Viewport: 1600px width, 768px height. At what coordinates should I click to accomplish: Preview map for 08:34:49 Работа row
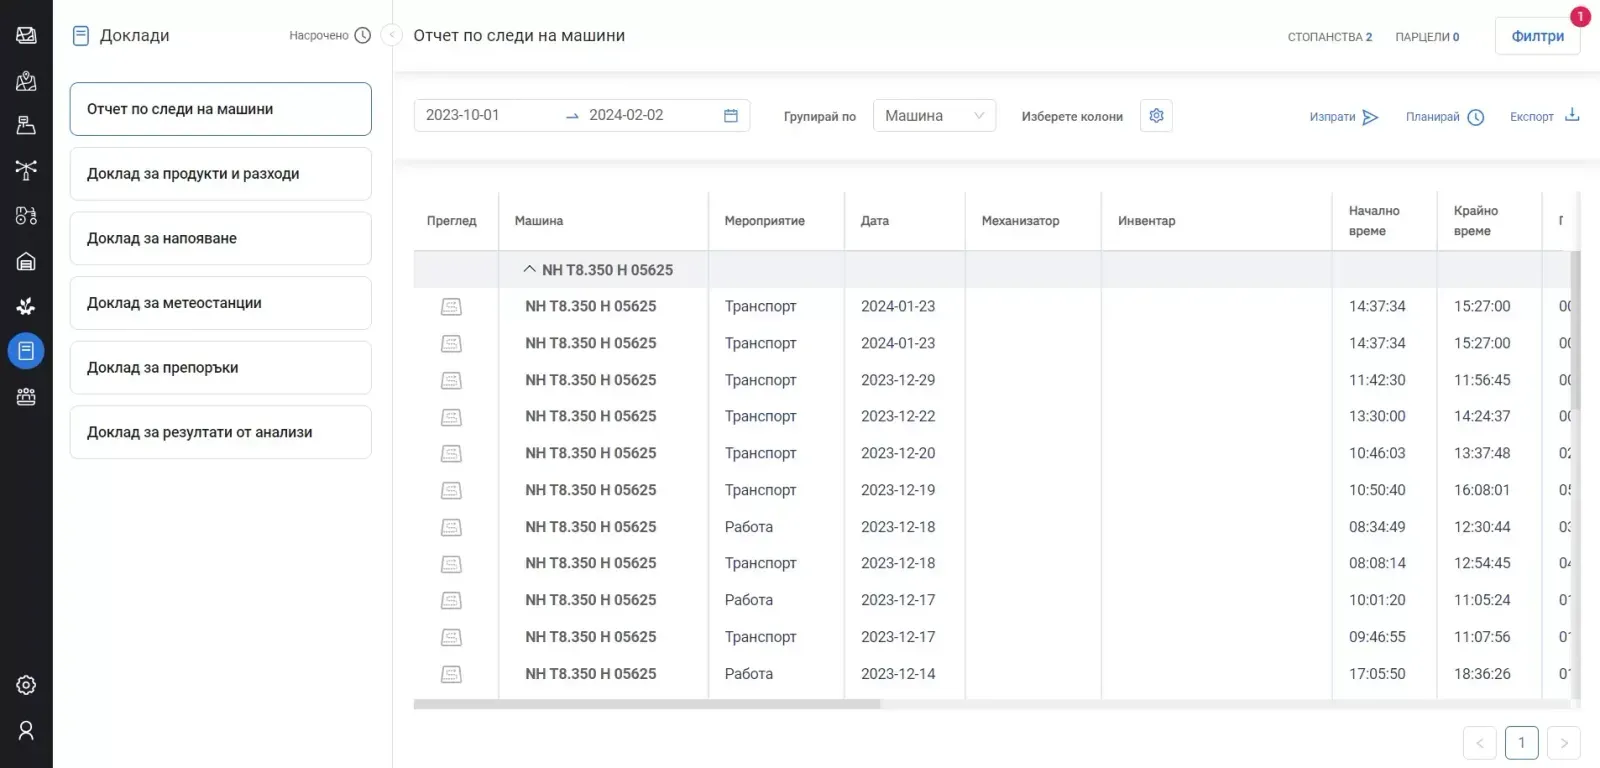(x=451, y=527)
